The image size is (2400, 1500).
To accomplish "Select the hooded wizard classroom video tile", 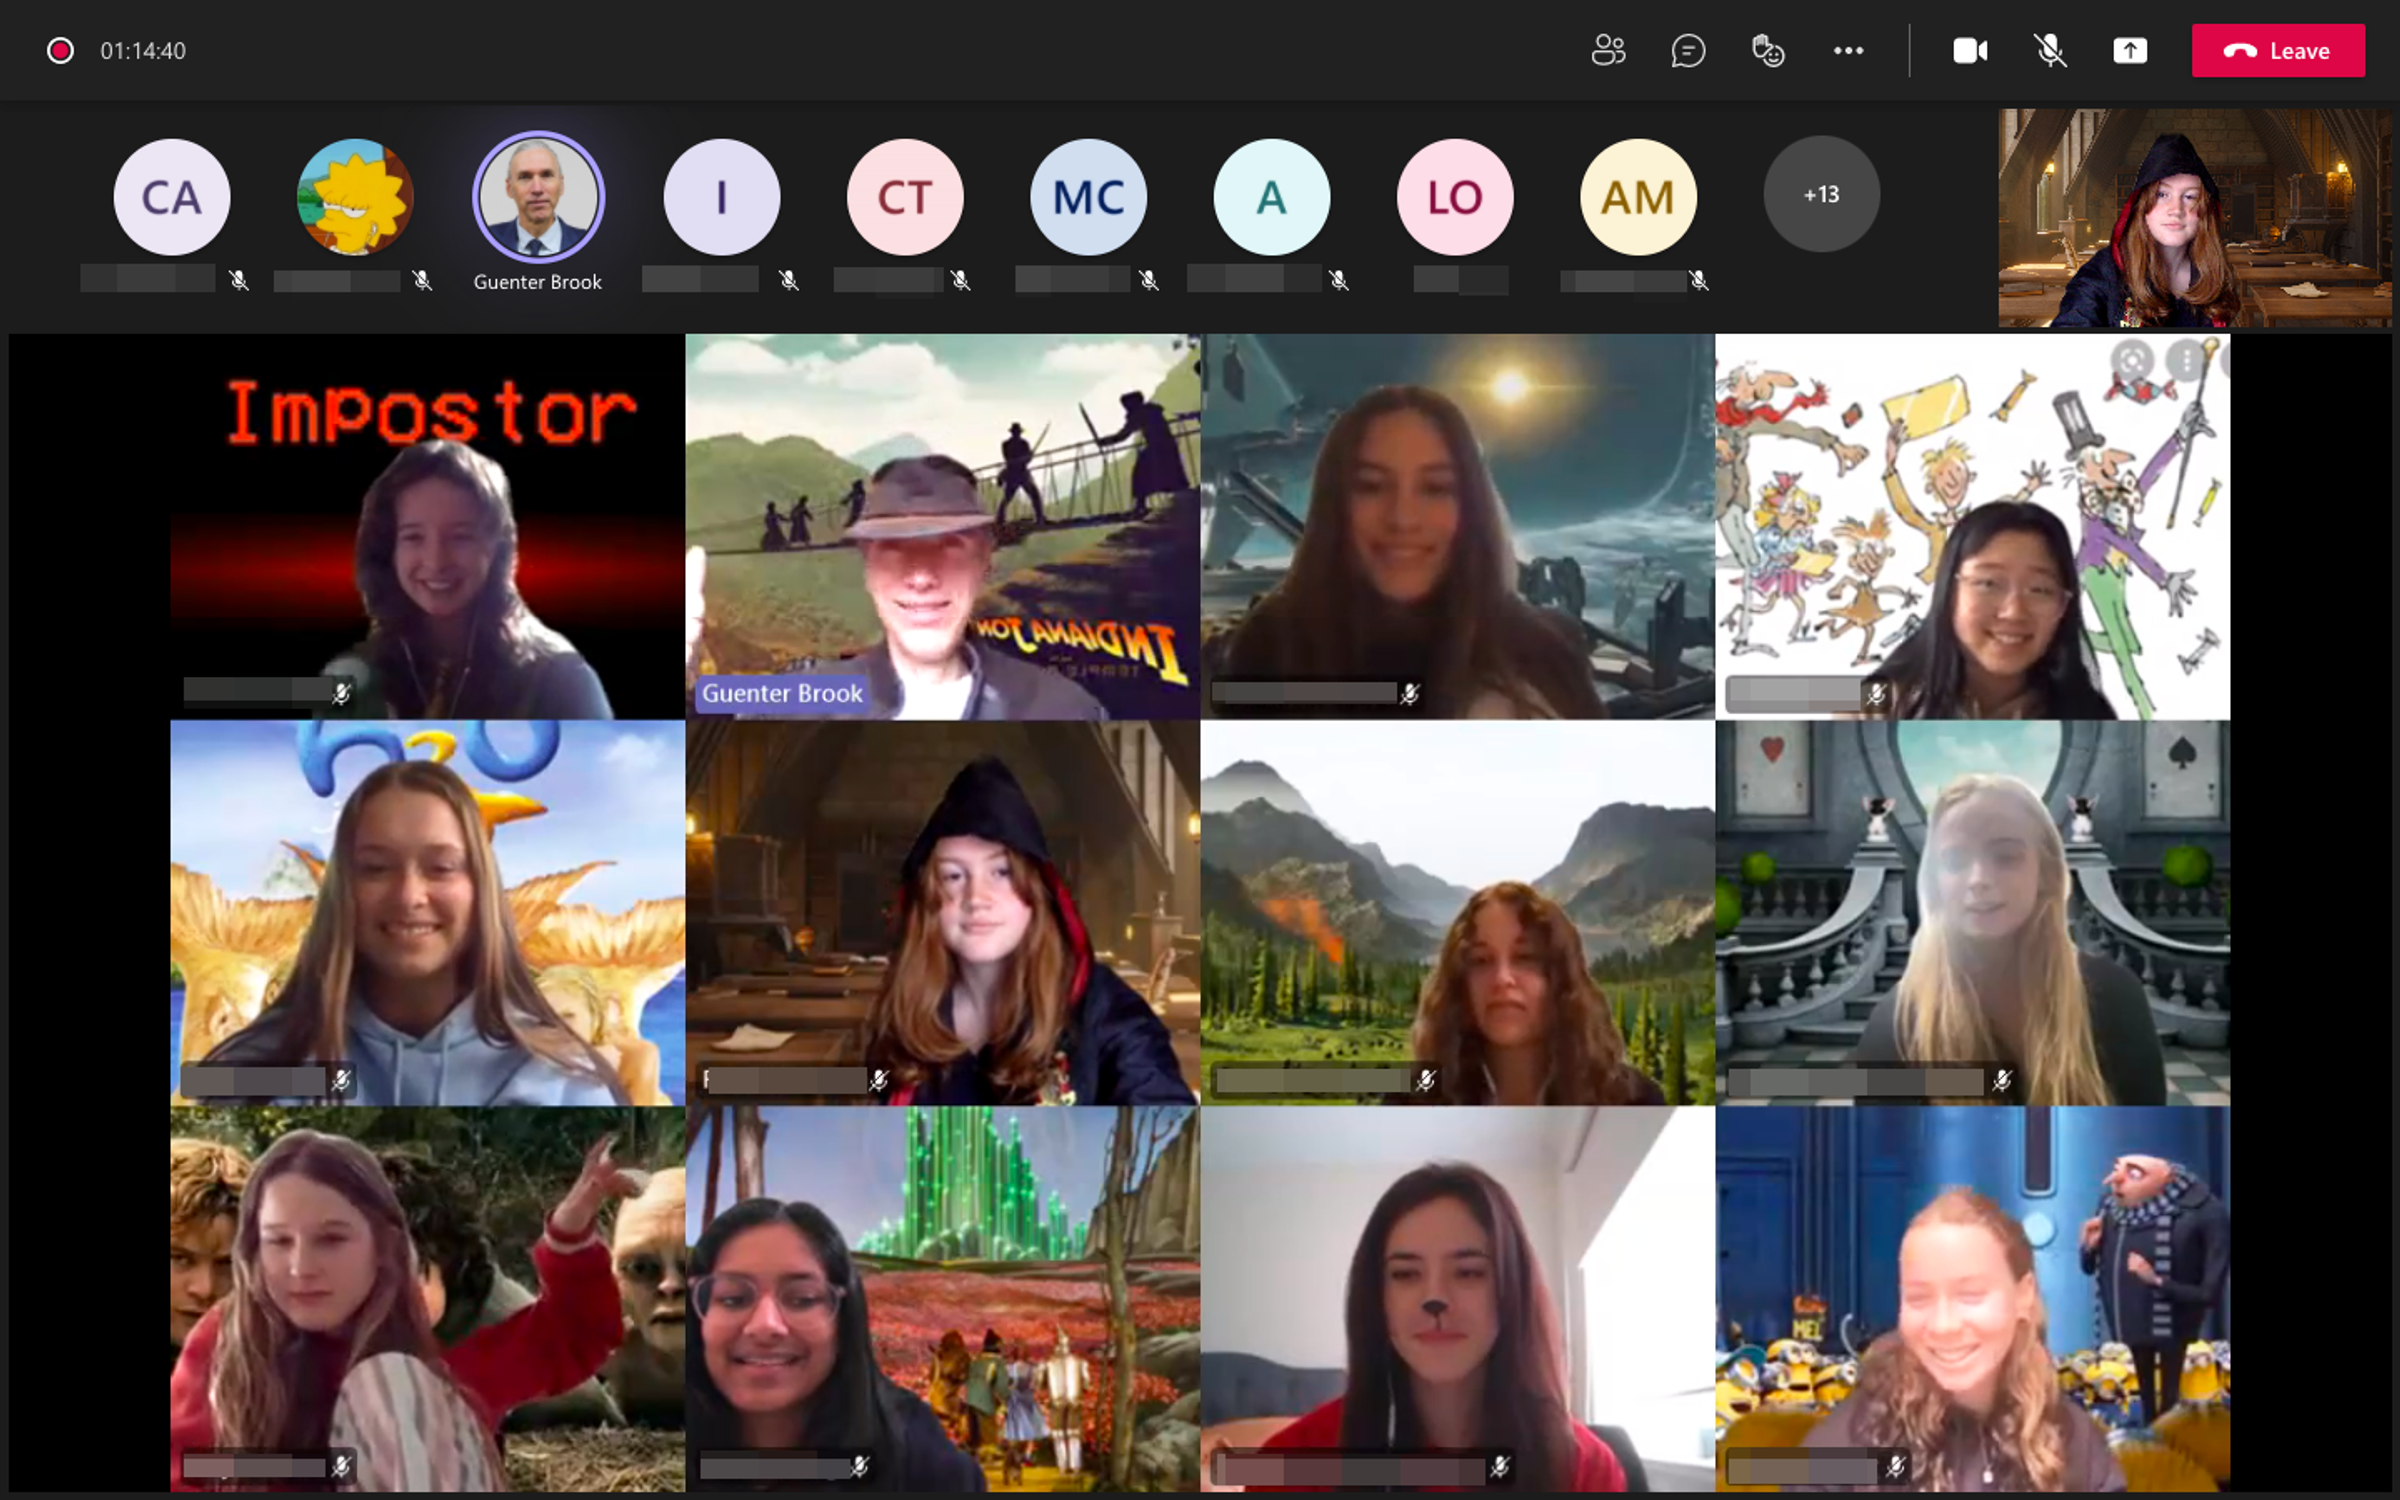I will click(x=943, y=912).
